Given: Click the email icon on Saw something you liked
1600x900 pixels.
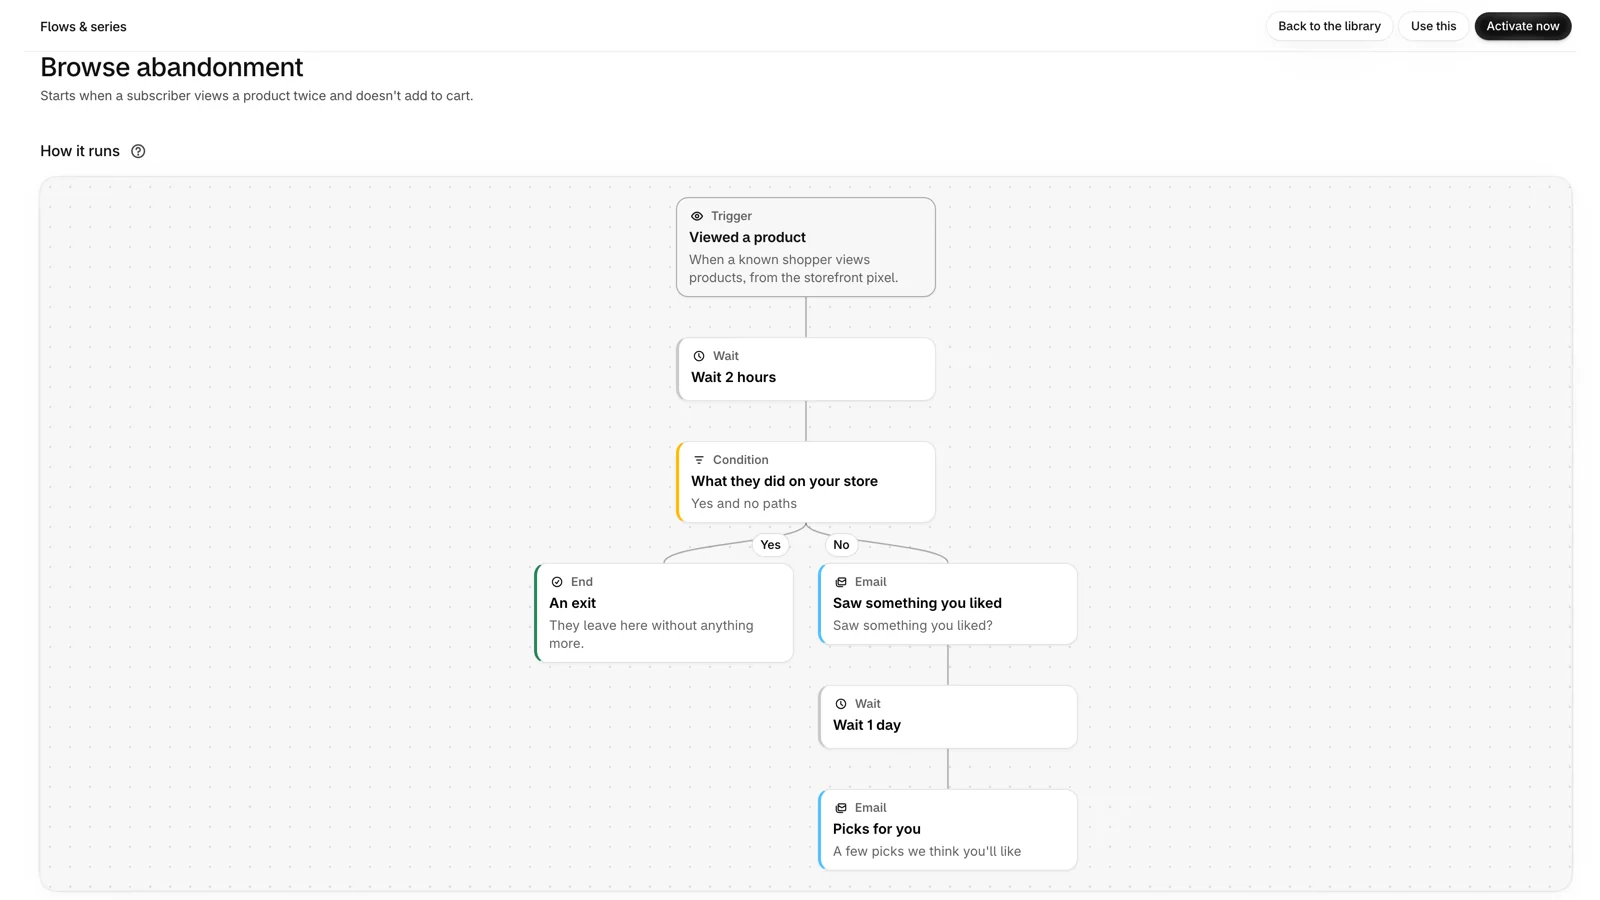Looking at the screenshot, I should click(x=841, y=582).
